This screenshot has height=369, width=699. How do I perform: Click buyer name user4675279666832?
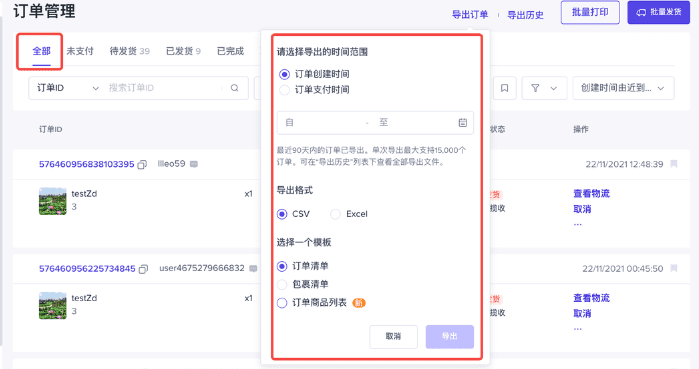click(x=202, y=268)
